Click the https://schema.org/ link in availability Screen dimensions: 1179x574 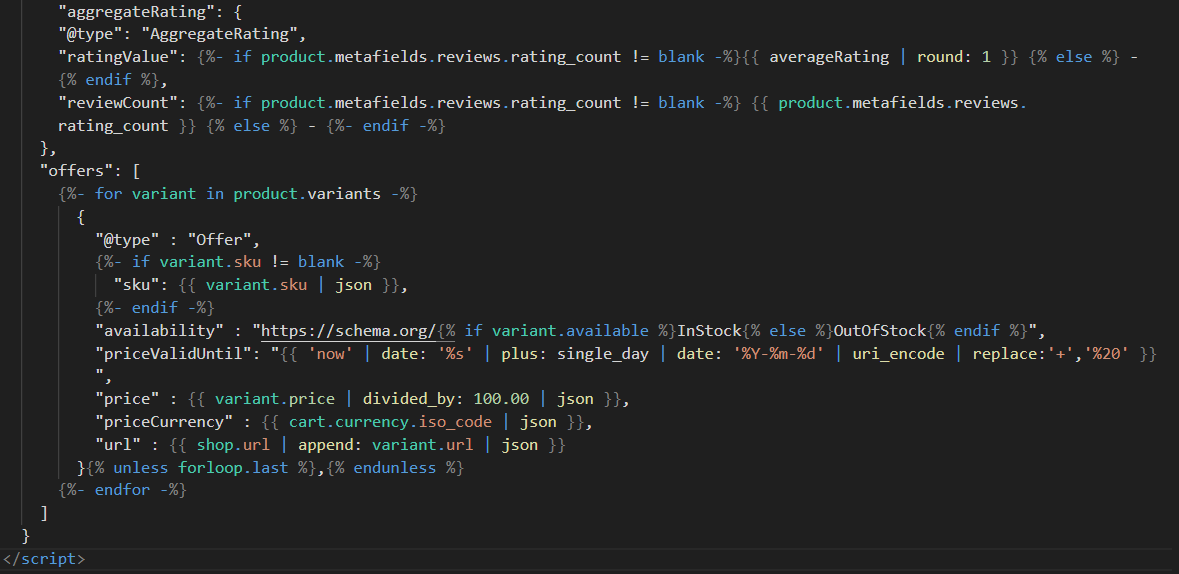coord(350,331)
